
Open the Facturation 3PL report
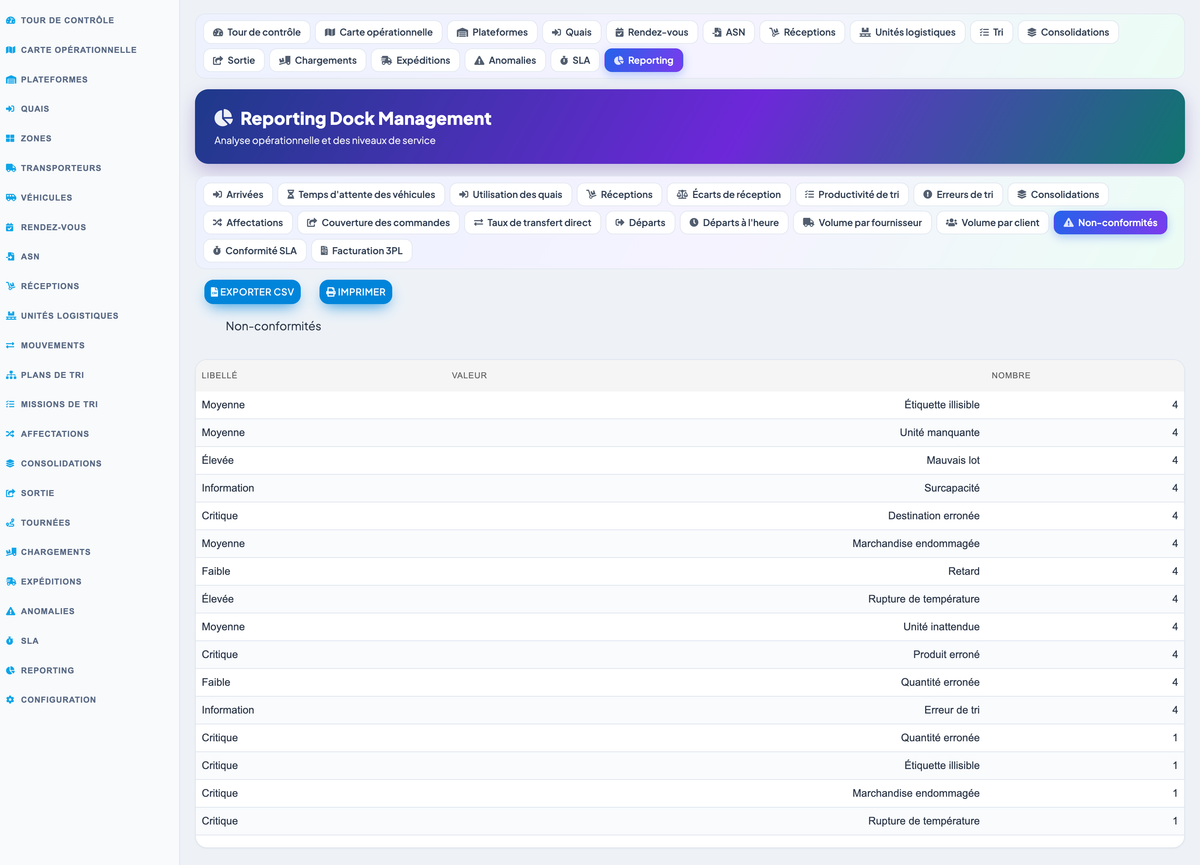(361, 250)
